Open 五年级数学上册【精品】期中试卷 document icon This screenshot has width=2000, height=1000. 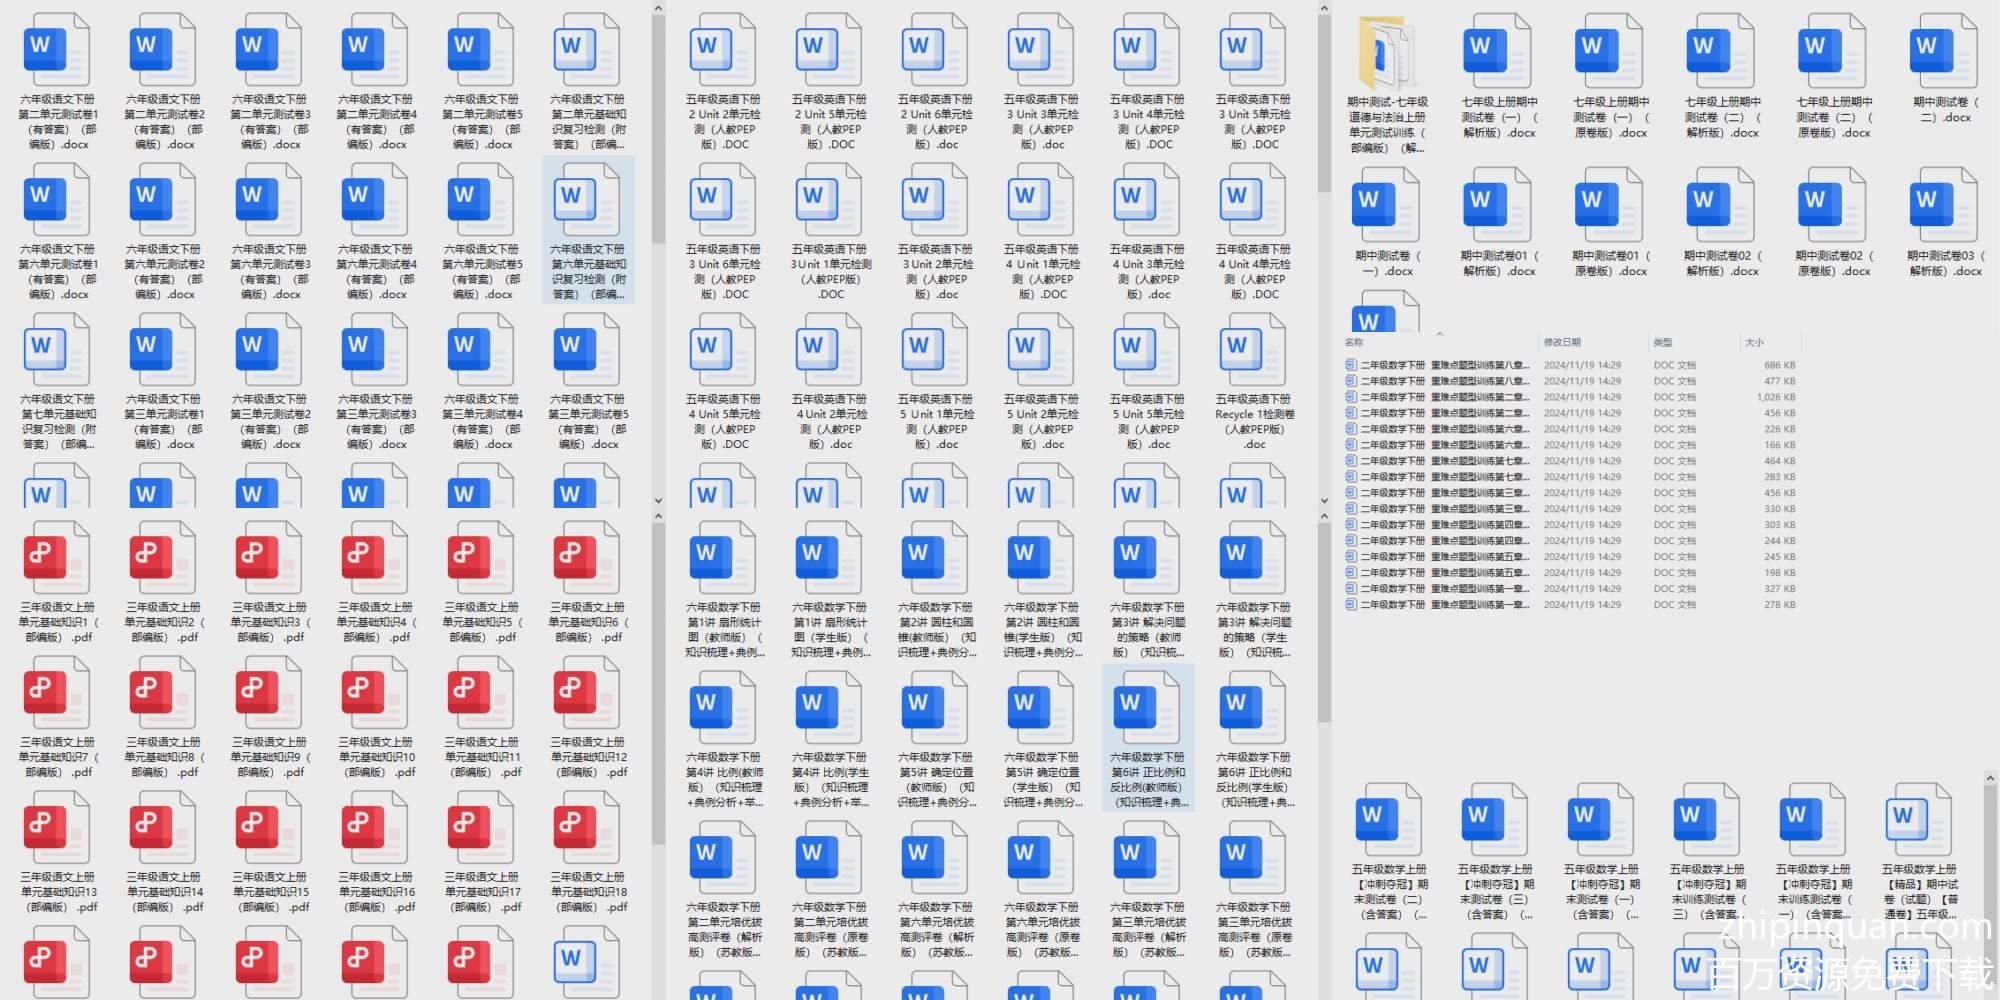[1918, 822]
